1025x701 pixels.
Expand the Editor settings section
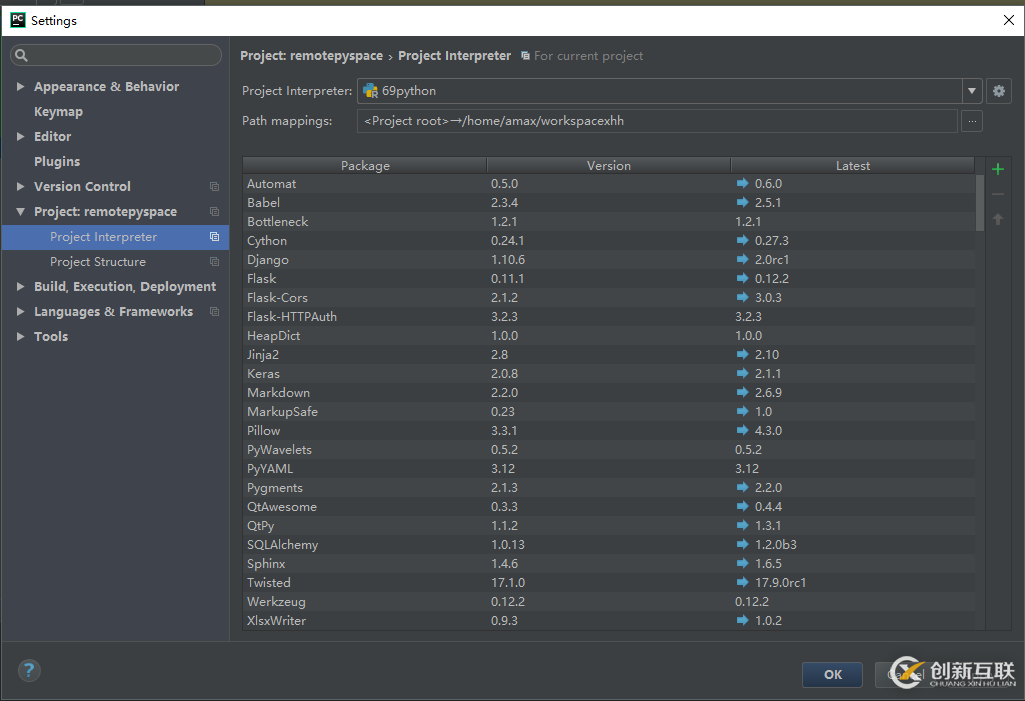(x=21, y=137)
